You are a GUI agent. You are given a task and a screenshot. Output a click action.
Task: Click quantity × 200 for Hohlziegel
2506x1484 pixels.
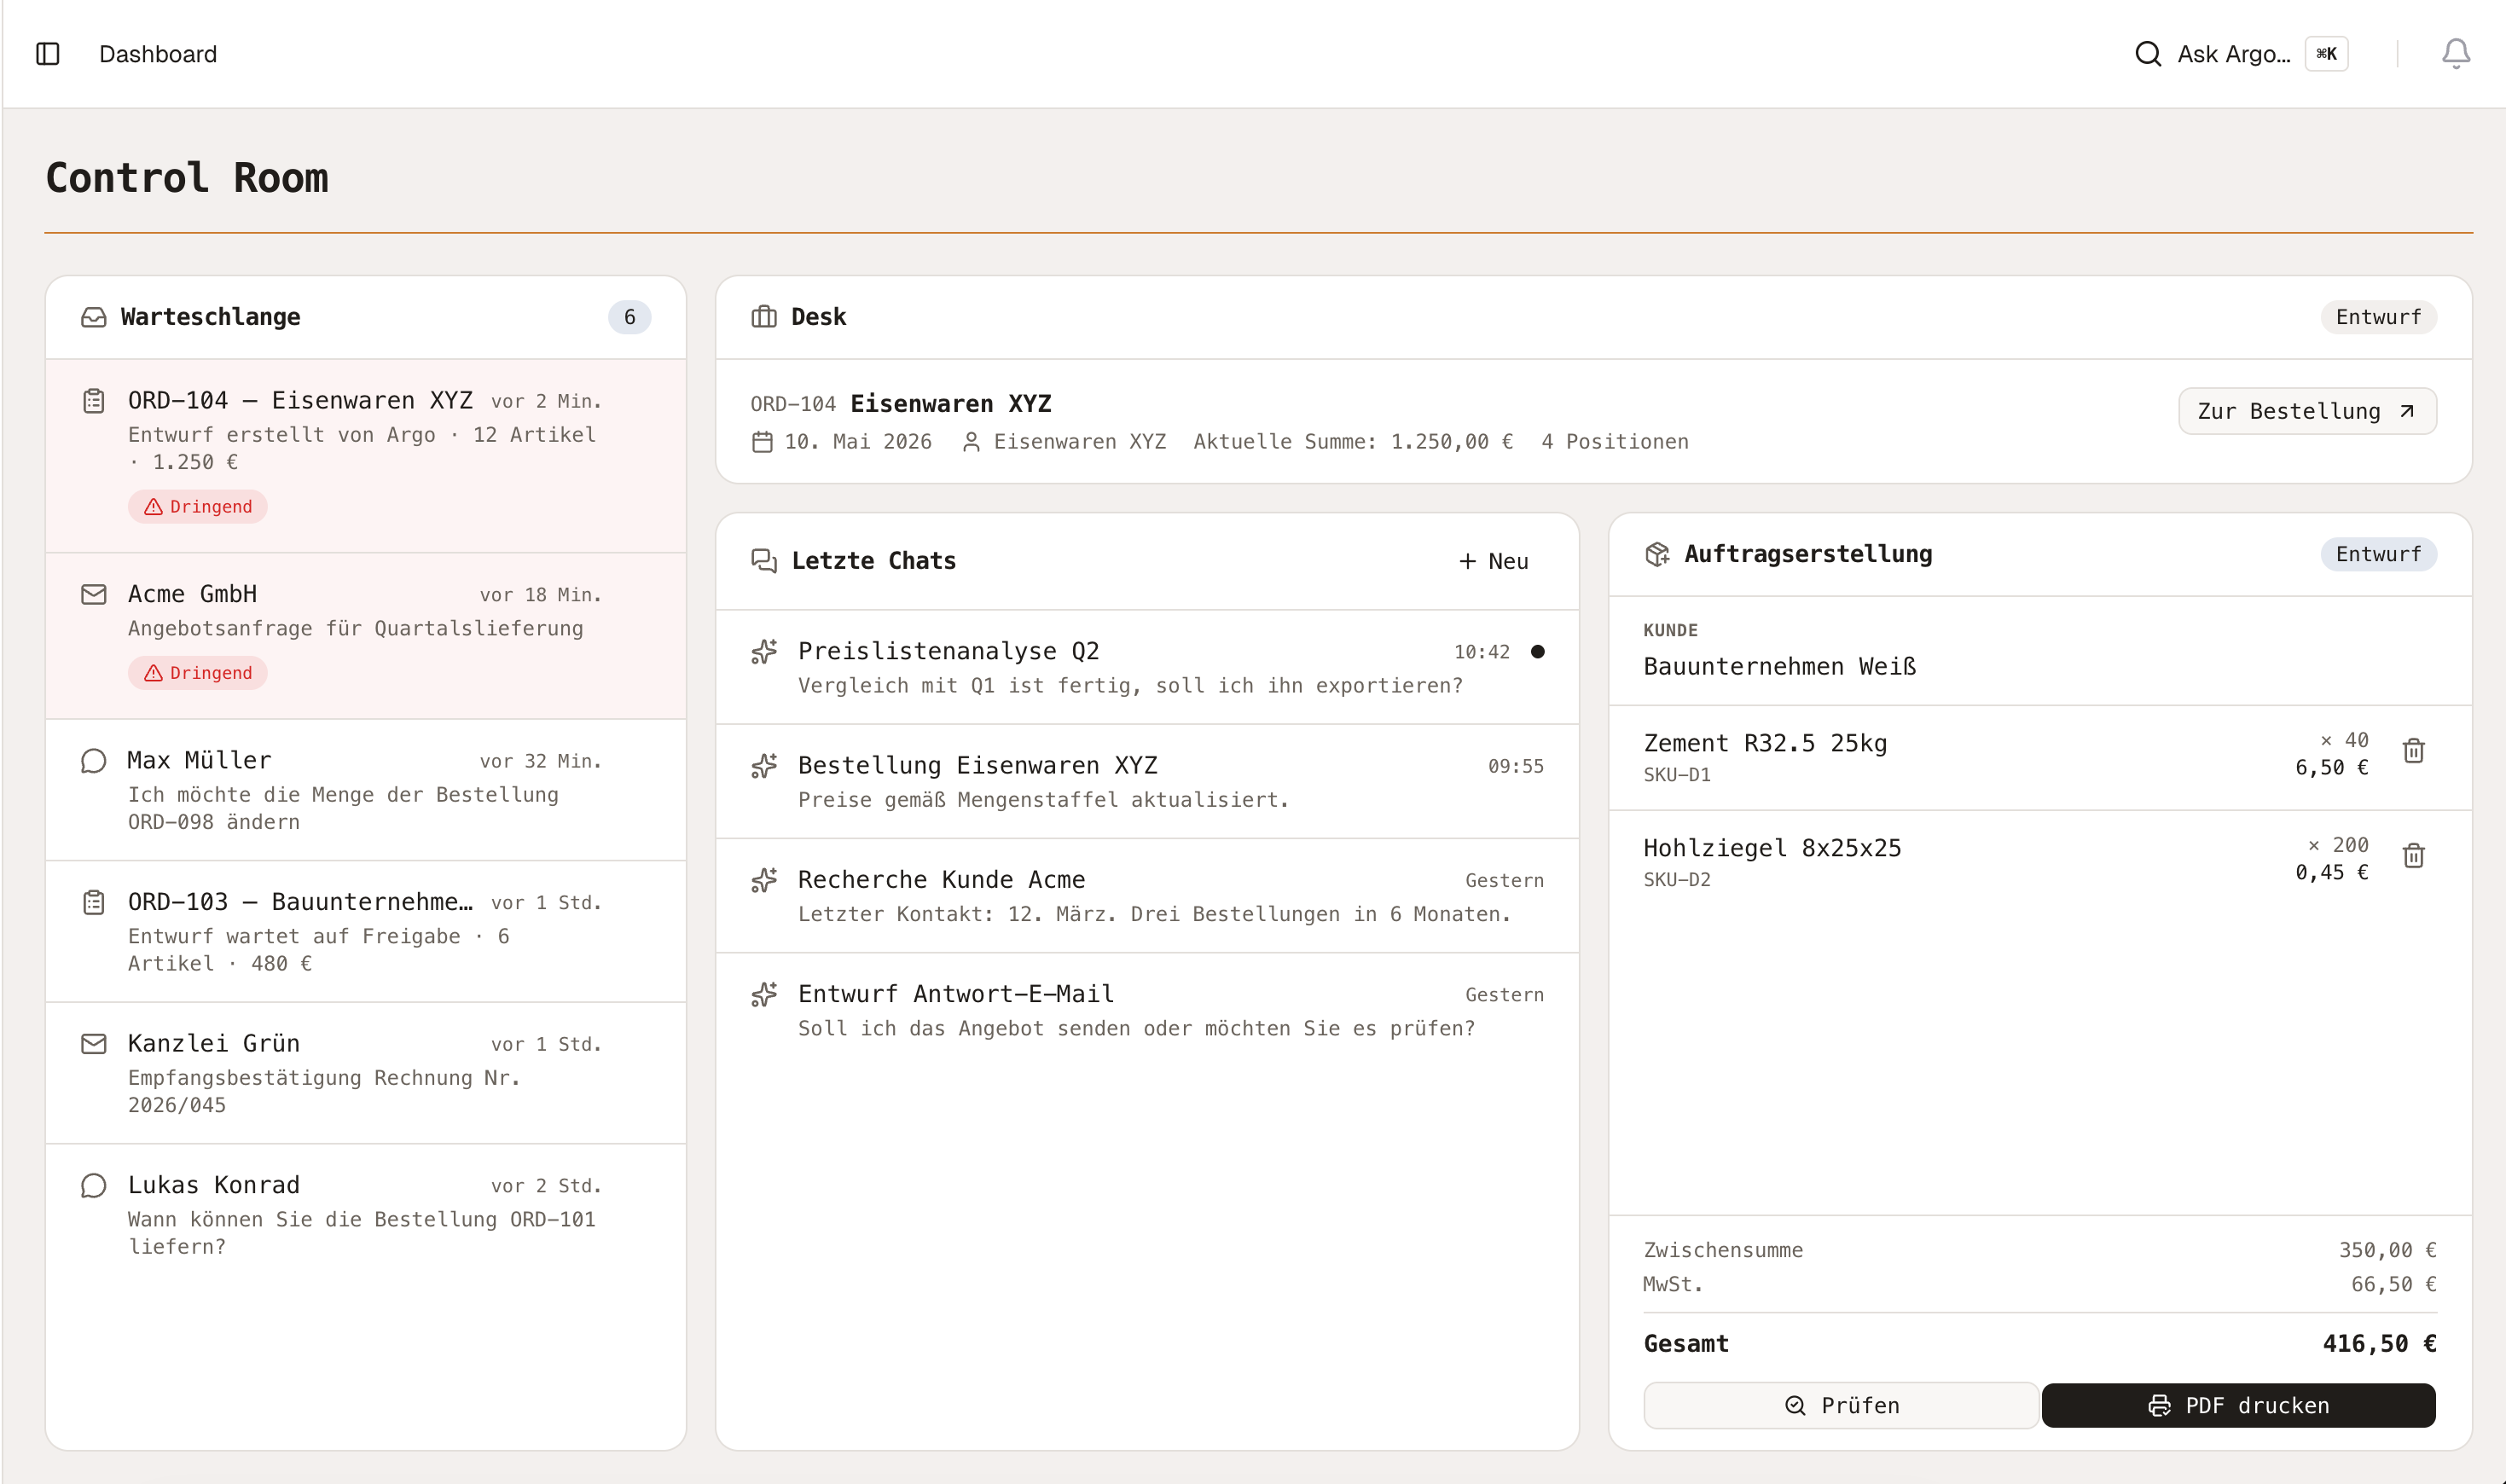[x=2337, y=845]
